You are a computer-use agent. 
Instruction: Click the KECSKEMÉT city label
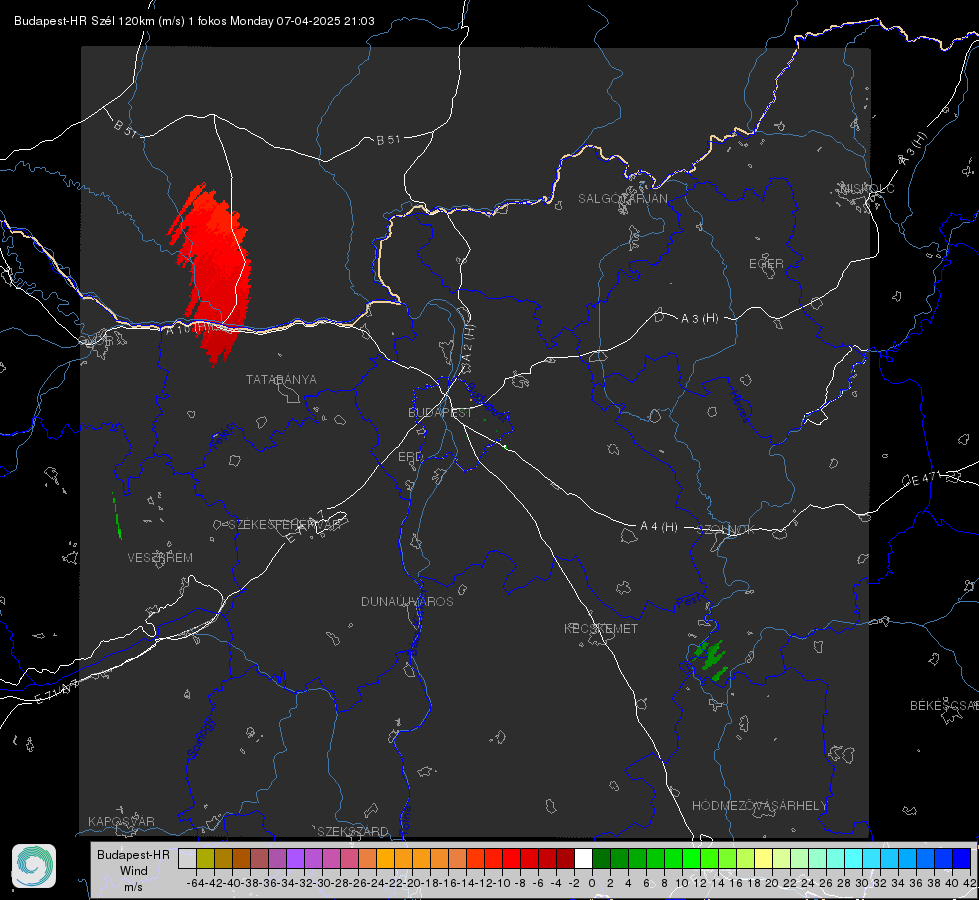(601, 628)
